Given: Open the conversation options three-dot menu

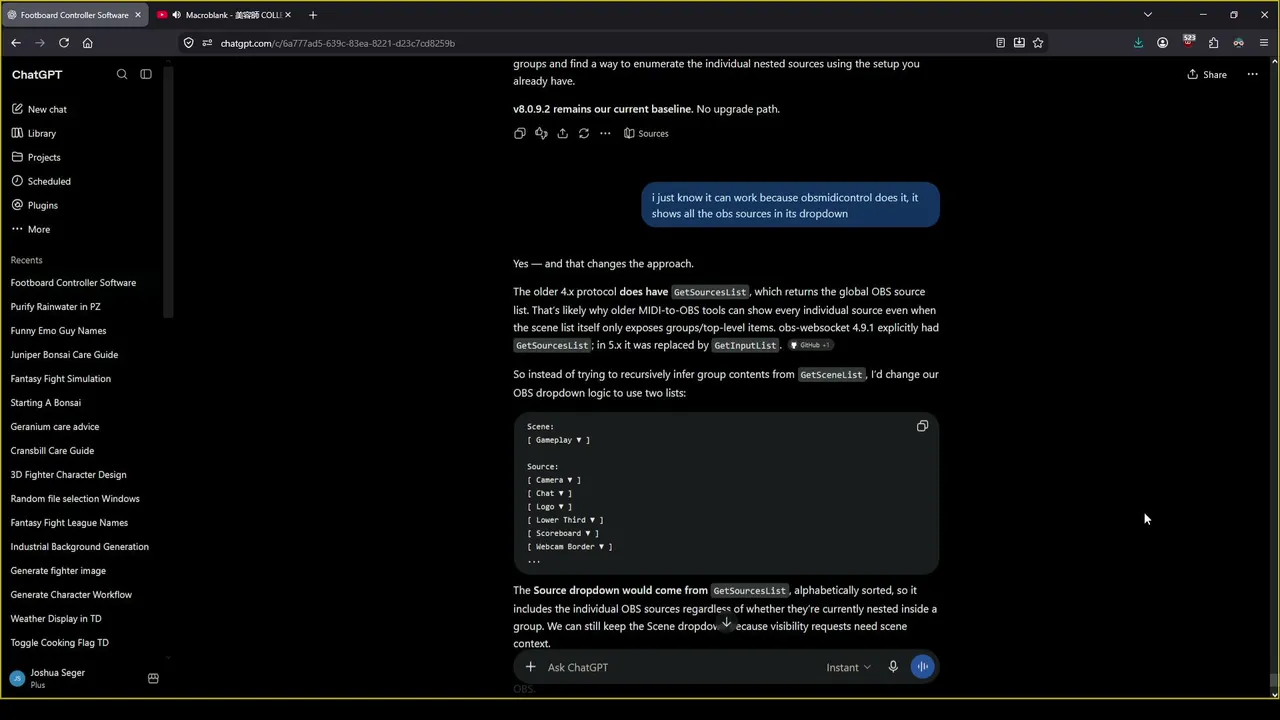Looking at the screenshot, I should click(x=1252, y=74).
